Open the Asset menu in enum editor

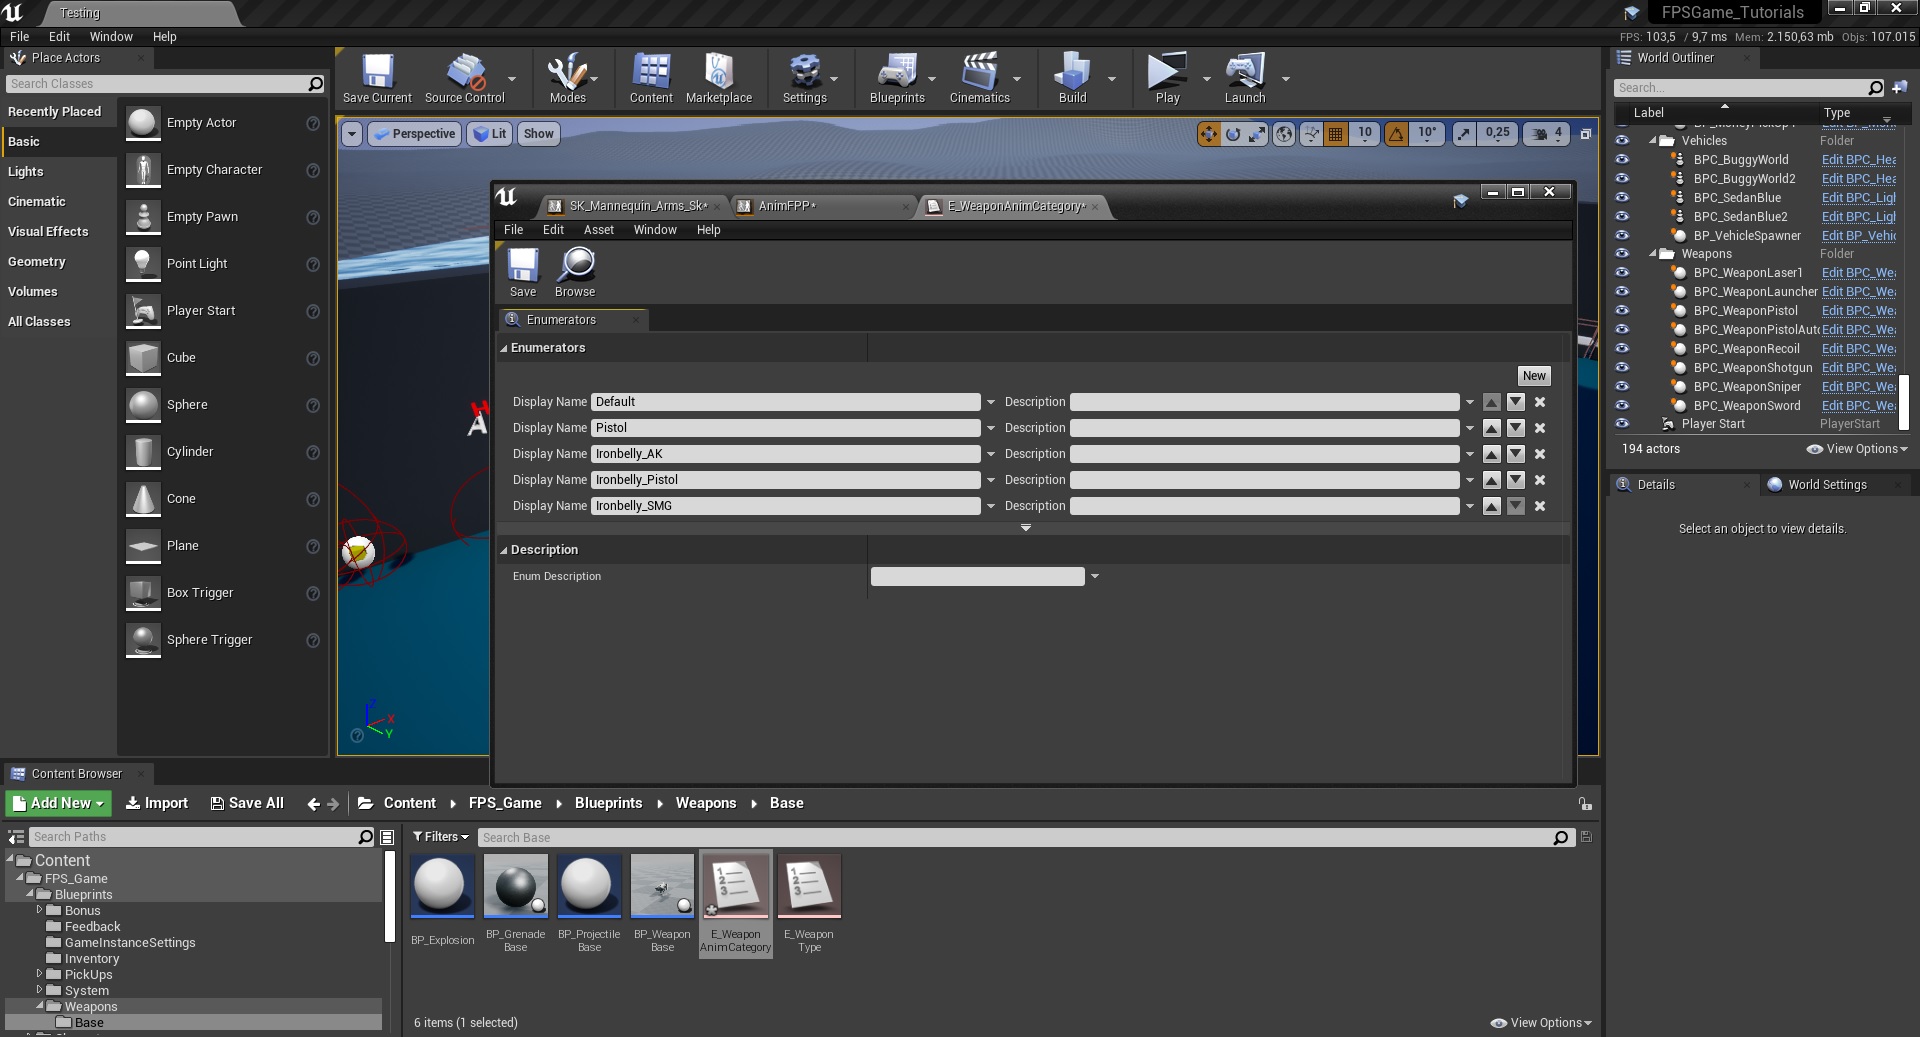tap(598, 230)
